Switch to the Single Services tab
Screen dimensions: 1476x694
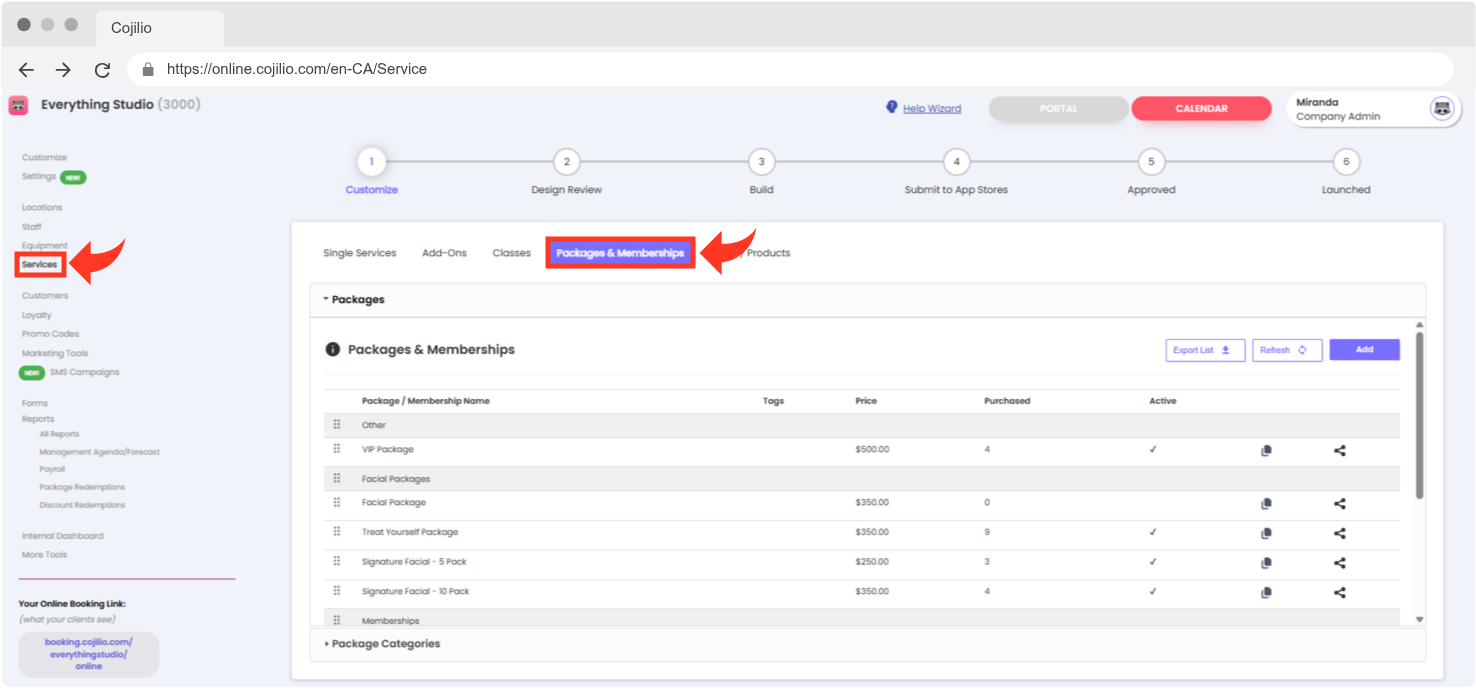[x=360, y=253]
